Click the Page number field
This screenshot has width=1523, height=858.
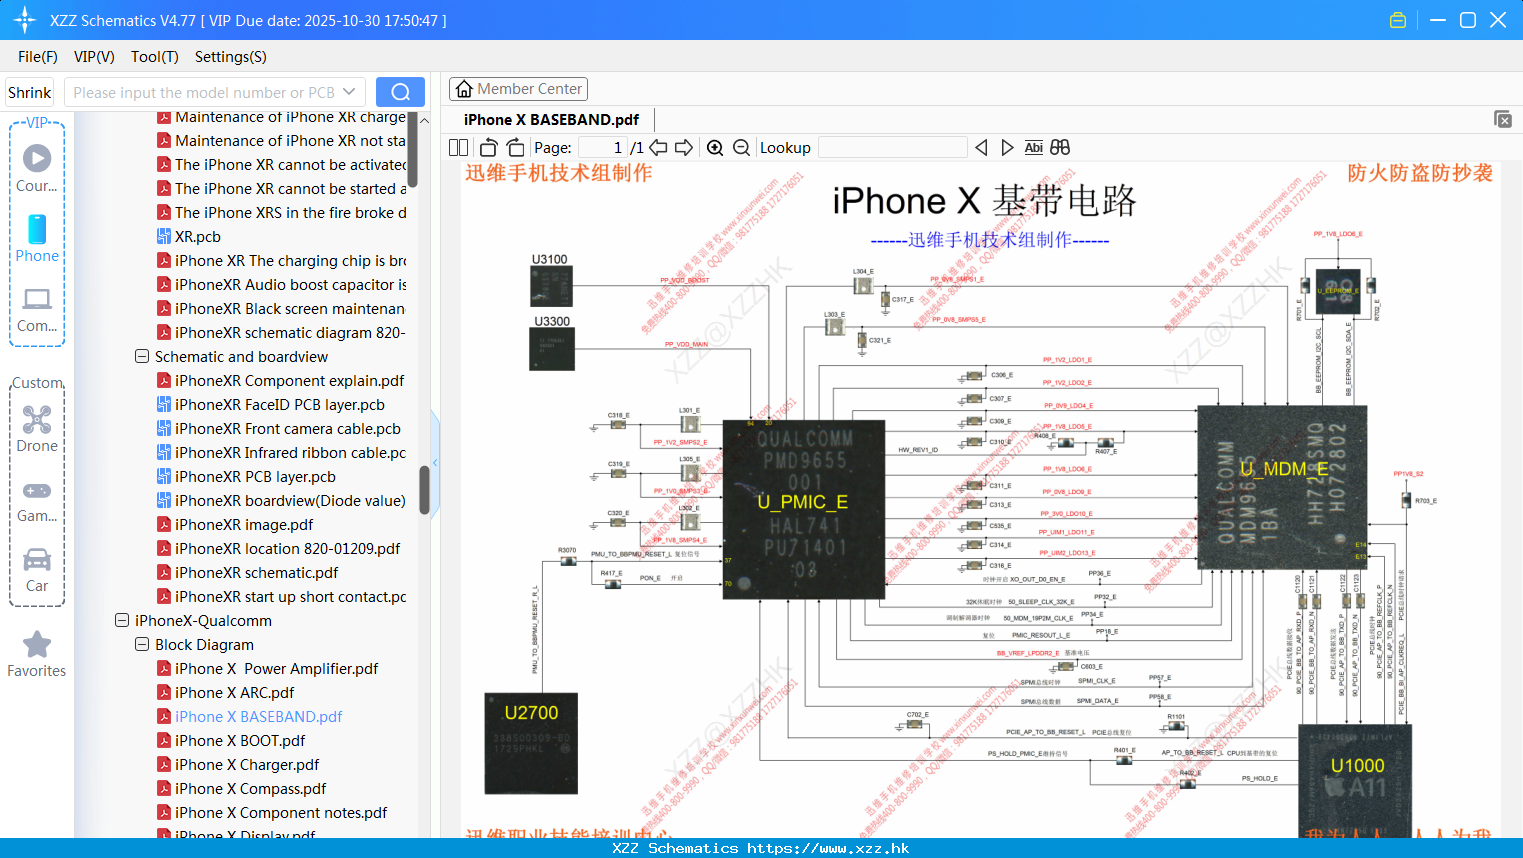pos(602,147)
